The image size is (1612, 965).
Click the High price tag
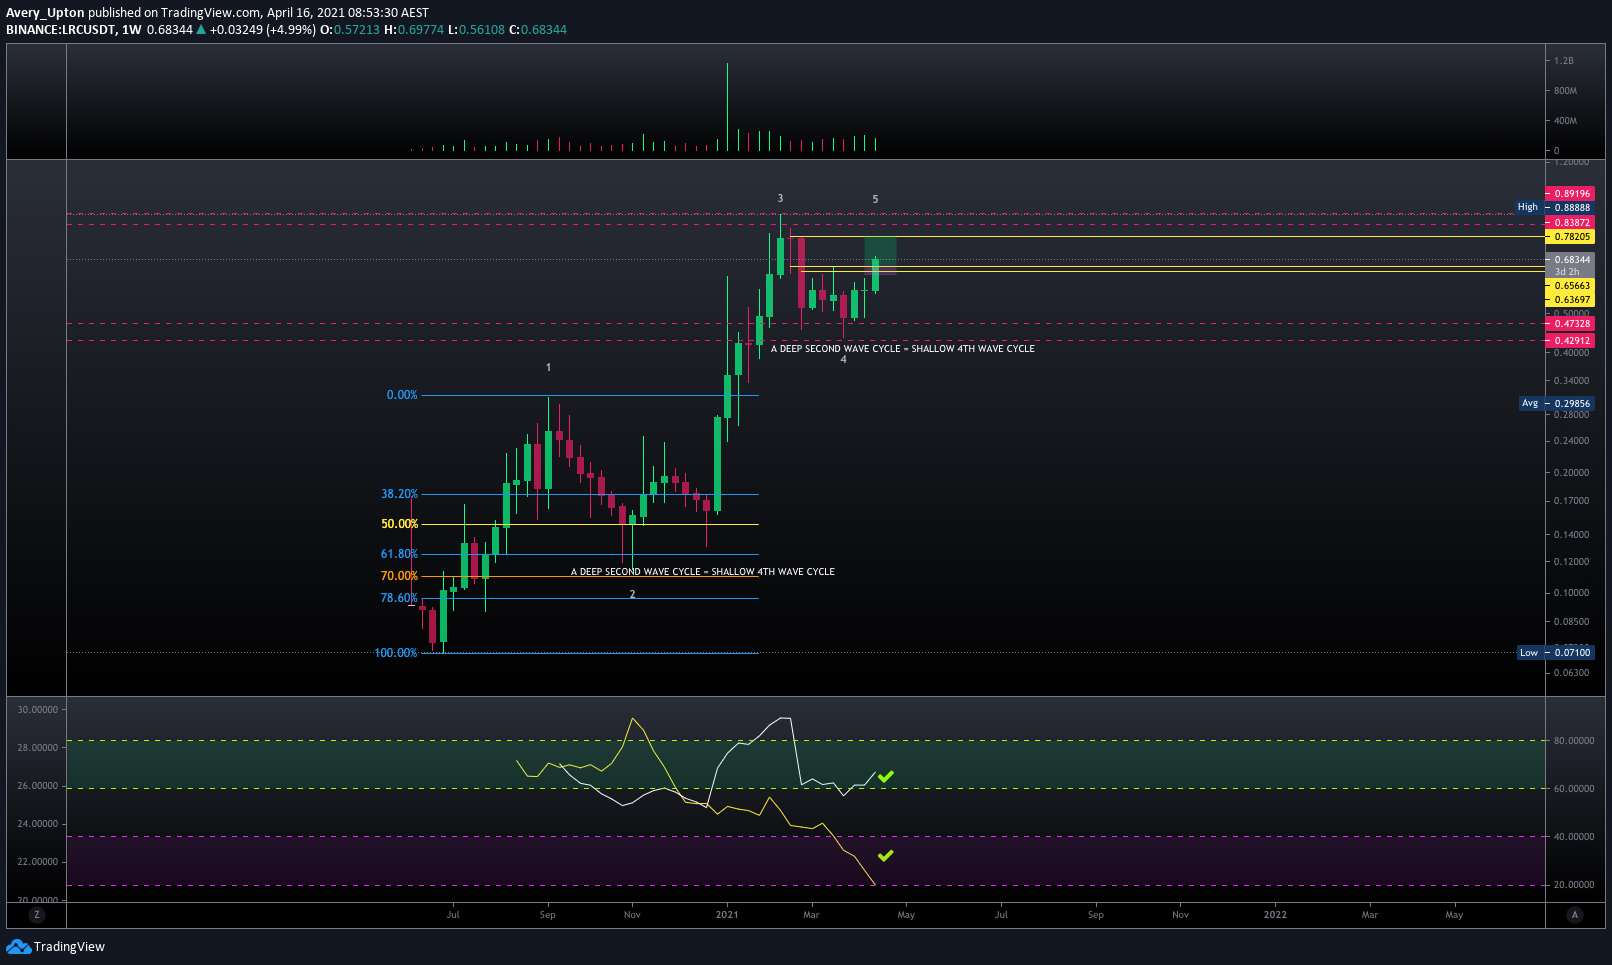pyautogui.click(x=1528, y=207)
